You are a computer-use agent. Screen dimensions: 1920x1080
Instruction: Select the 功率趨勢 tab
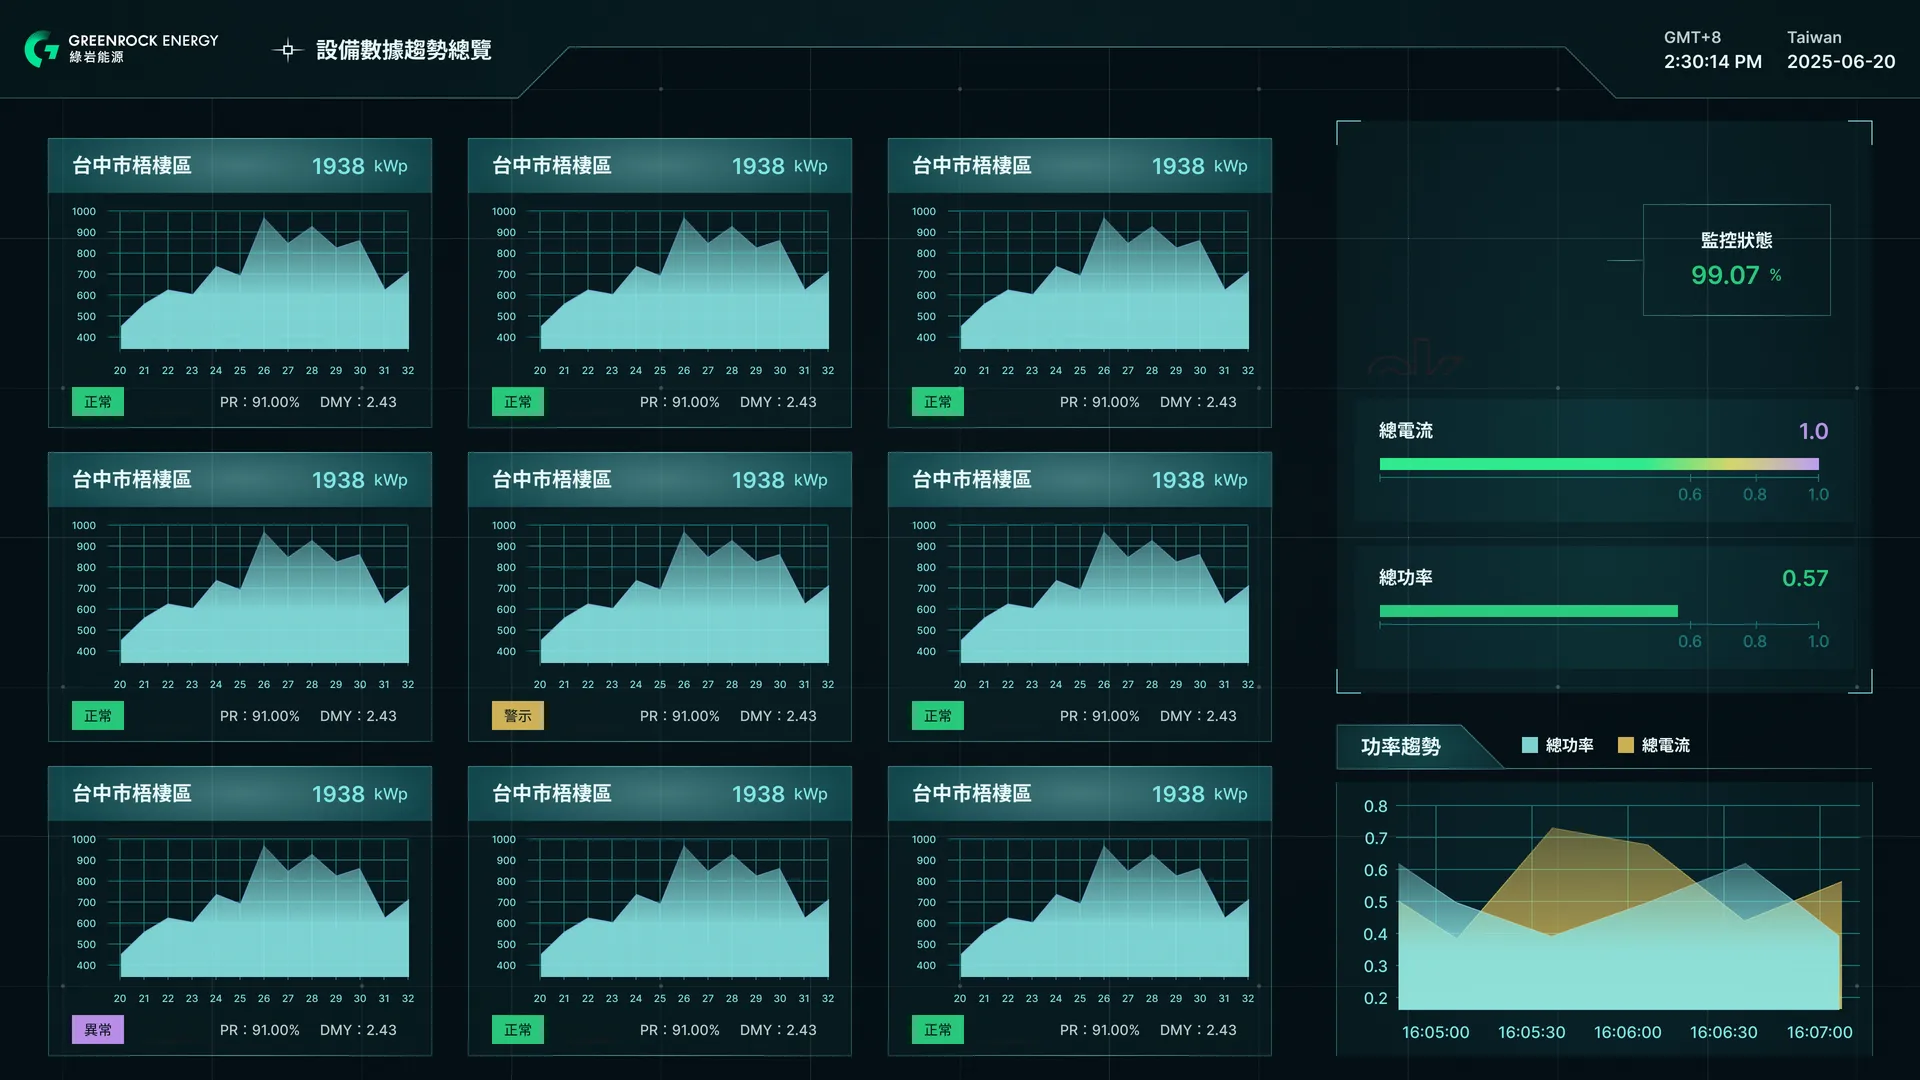pyautogui.click(x=1400, y=746)
